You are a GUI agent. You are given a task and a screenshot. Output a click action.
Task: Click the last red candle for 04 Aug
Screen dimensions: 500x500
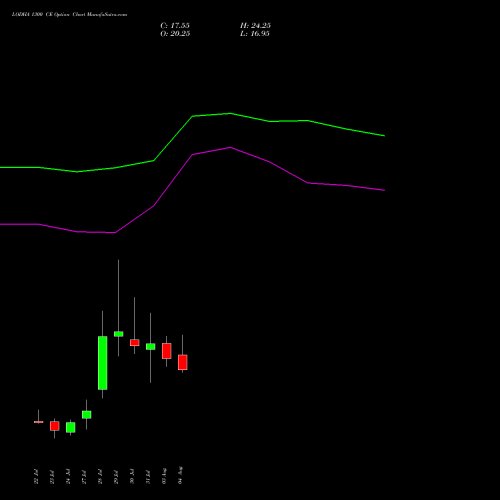pyautogui.click(x=183, y=362)
